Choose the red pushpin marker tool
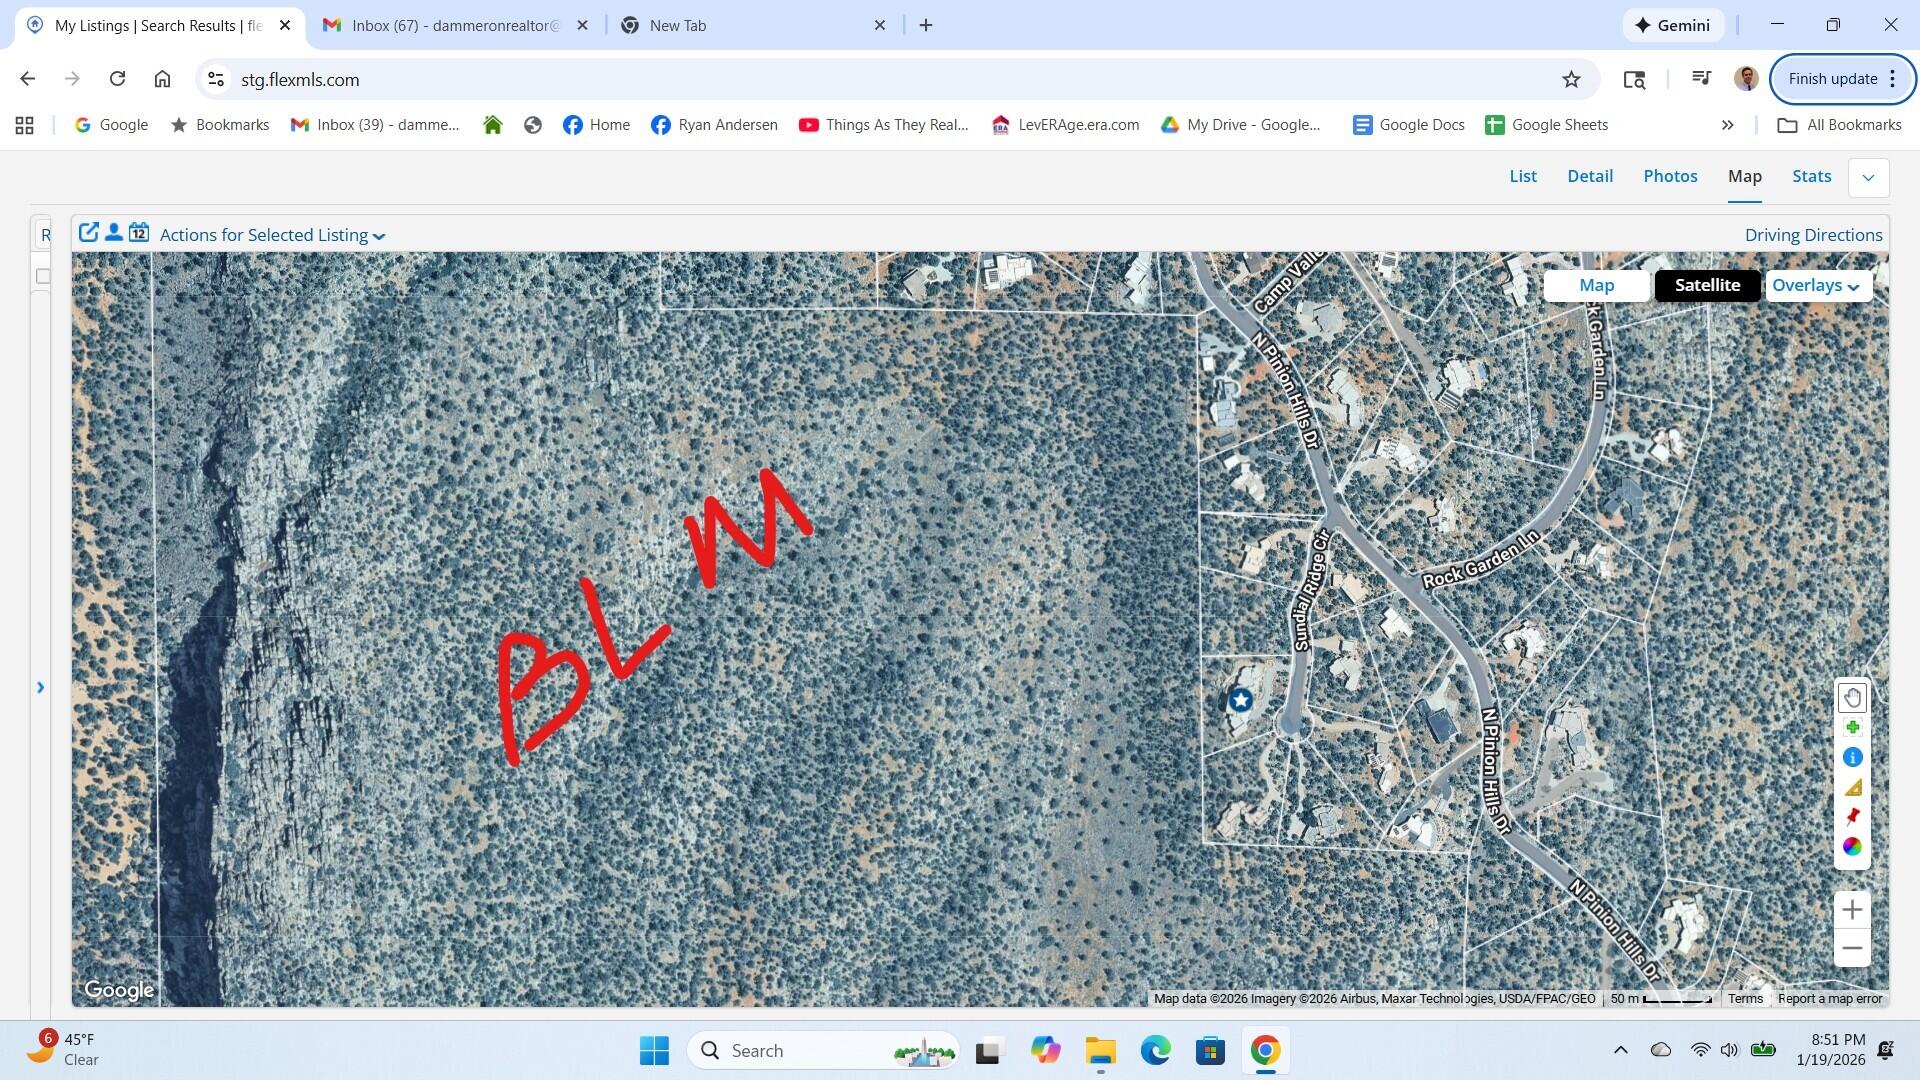 pos(1852,817)
